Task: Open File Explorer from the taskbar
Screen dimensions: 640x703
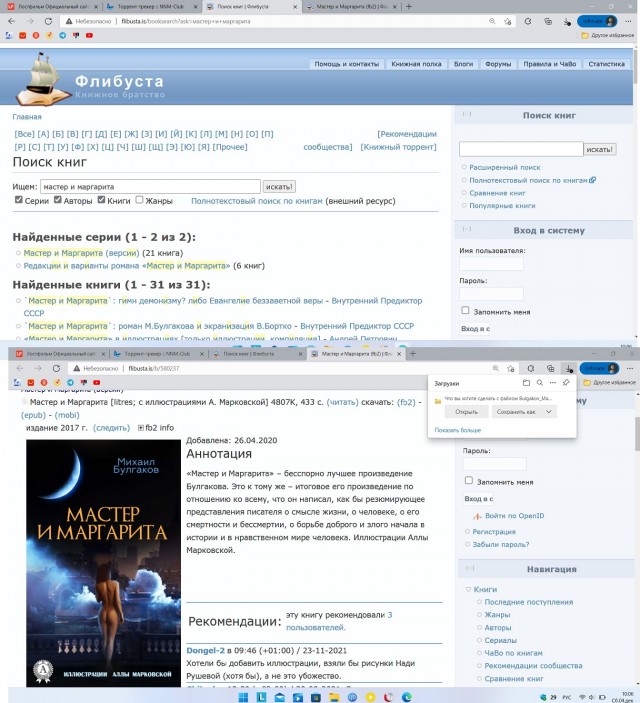Action: [x=334, y=697]
